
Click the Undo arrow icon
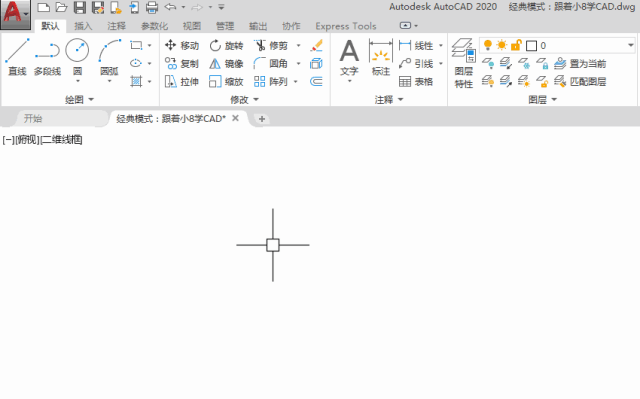171,7
